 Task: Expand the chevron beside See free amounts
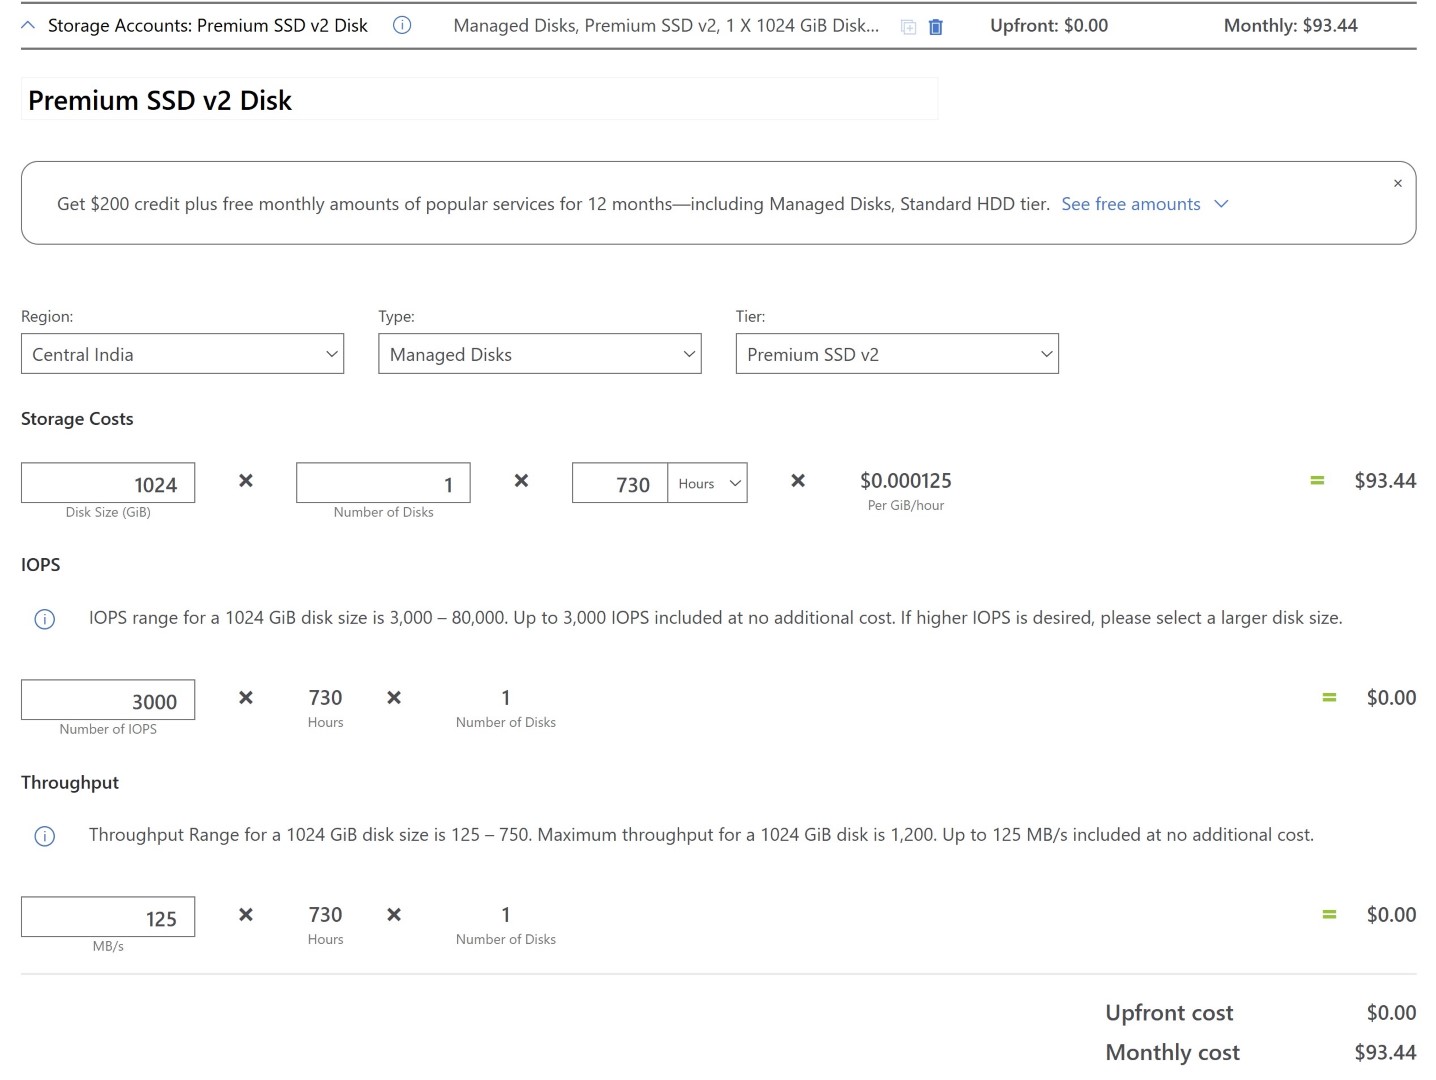click(1221, 204)
